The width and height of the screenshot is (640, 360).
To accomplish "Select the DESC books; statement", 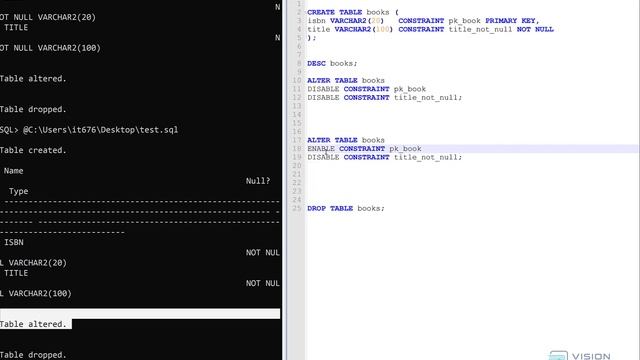I will click(332, 64).
